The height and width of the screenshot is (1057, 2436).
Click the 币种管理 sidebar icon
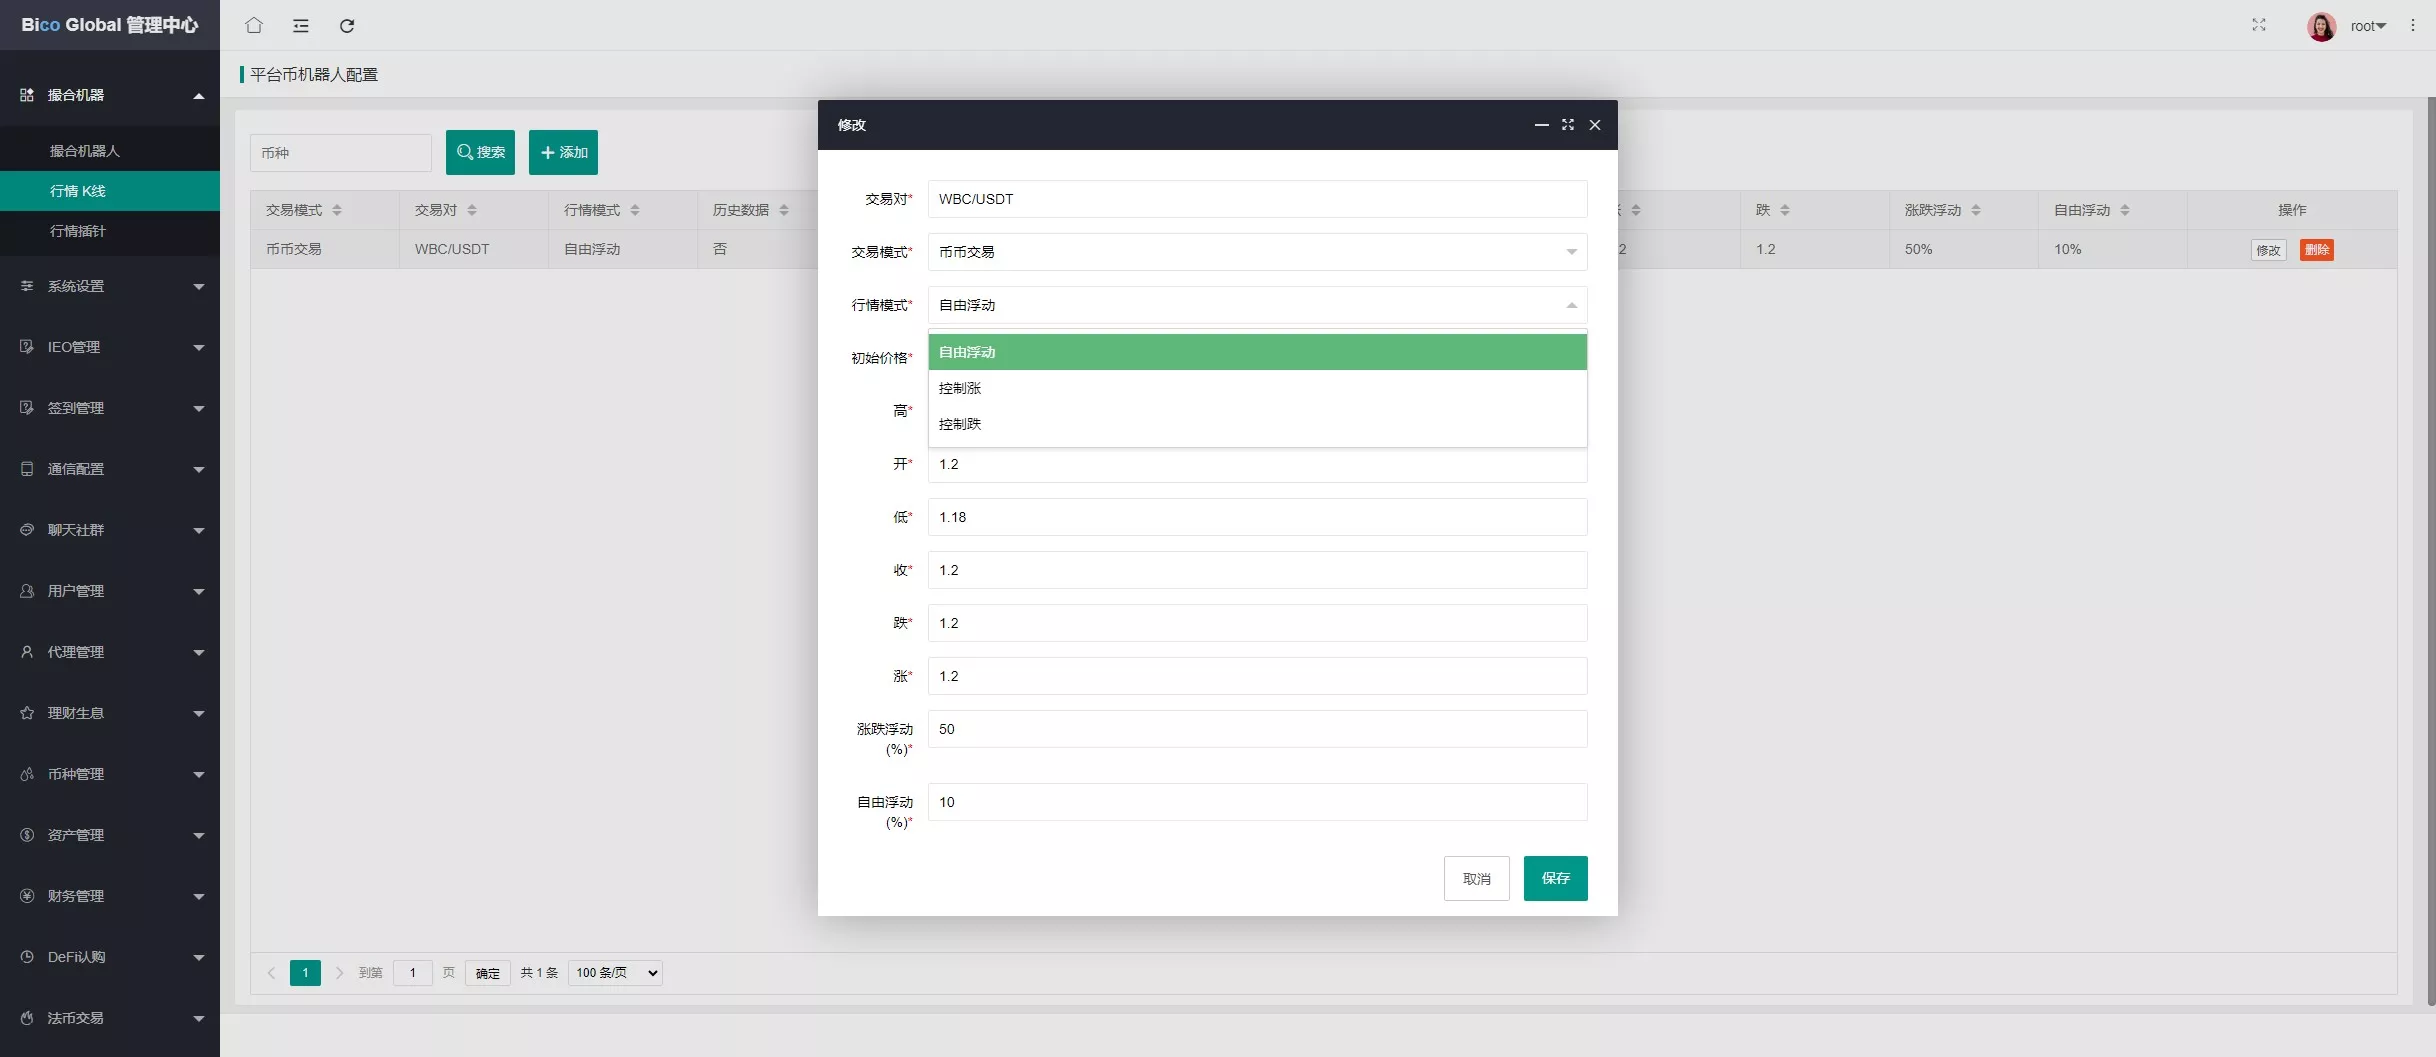point(27,774)
